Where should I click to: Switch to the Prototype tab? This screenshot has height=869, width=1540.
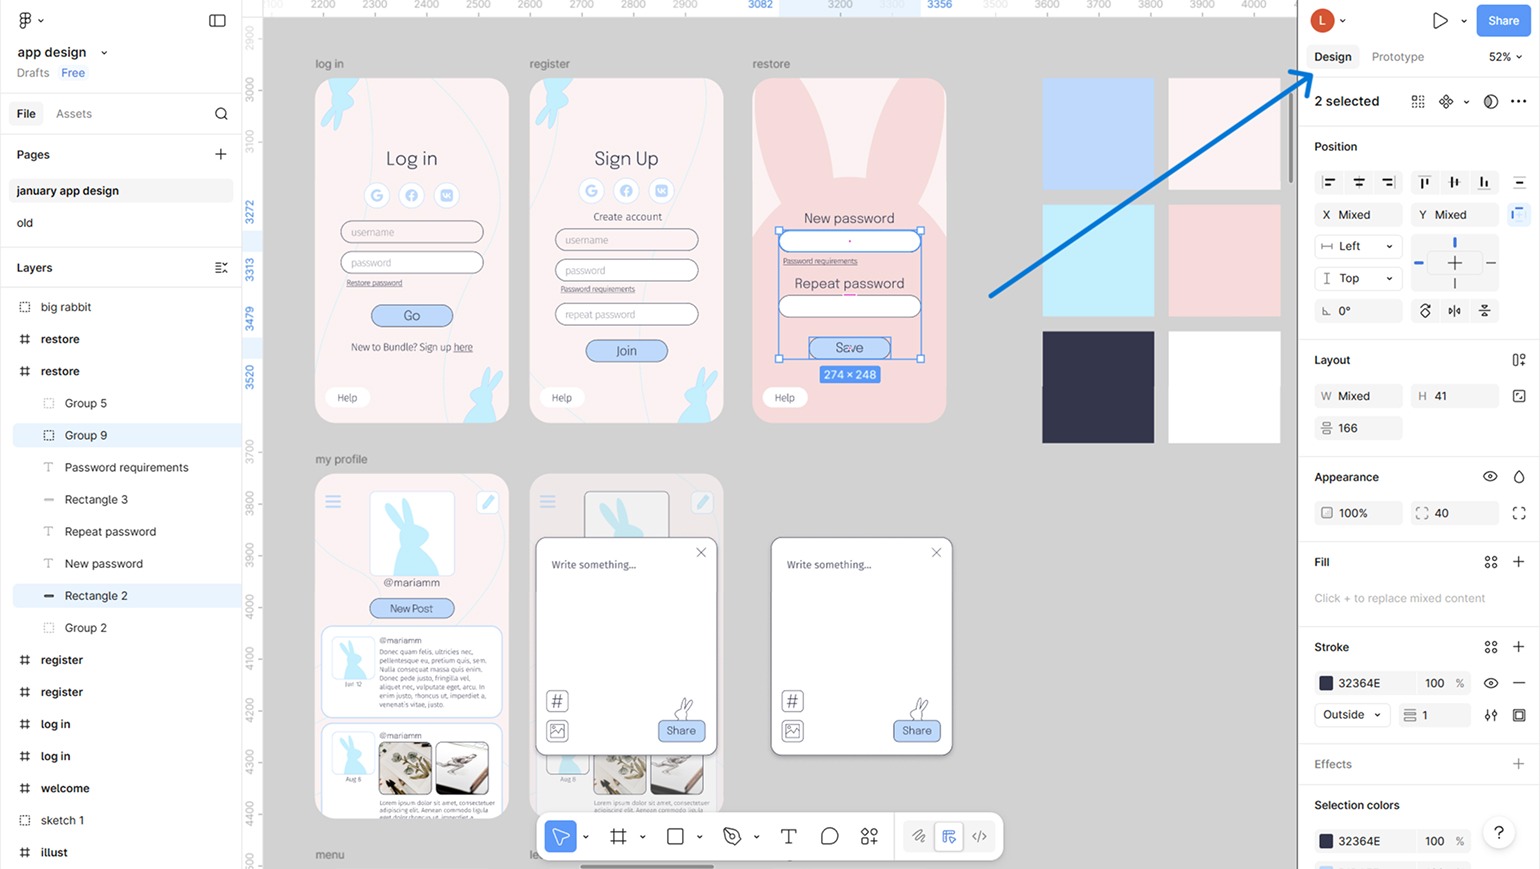[x=1397, y=57]
